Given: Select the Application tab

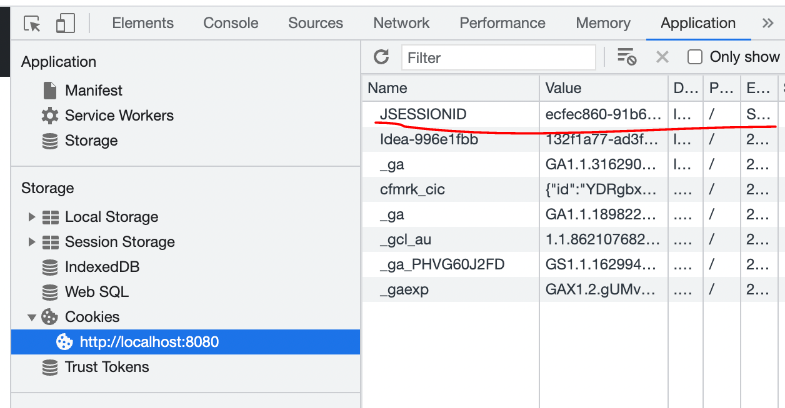Looking at the screenshot, I should [x=698, y=23].
